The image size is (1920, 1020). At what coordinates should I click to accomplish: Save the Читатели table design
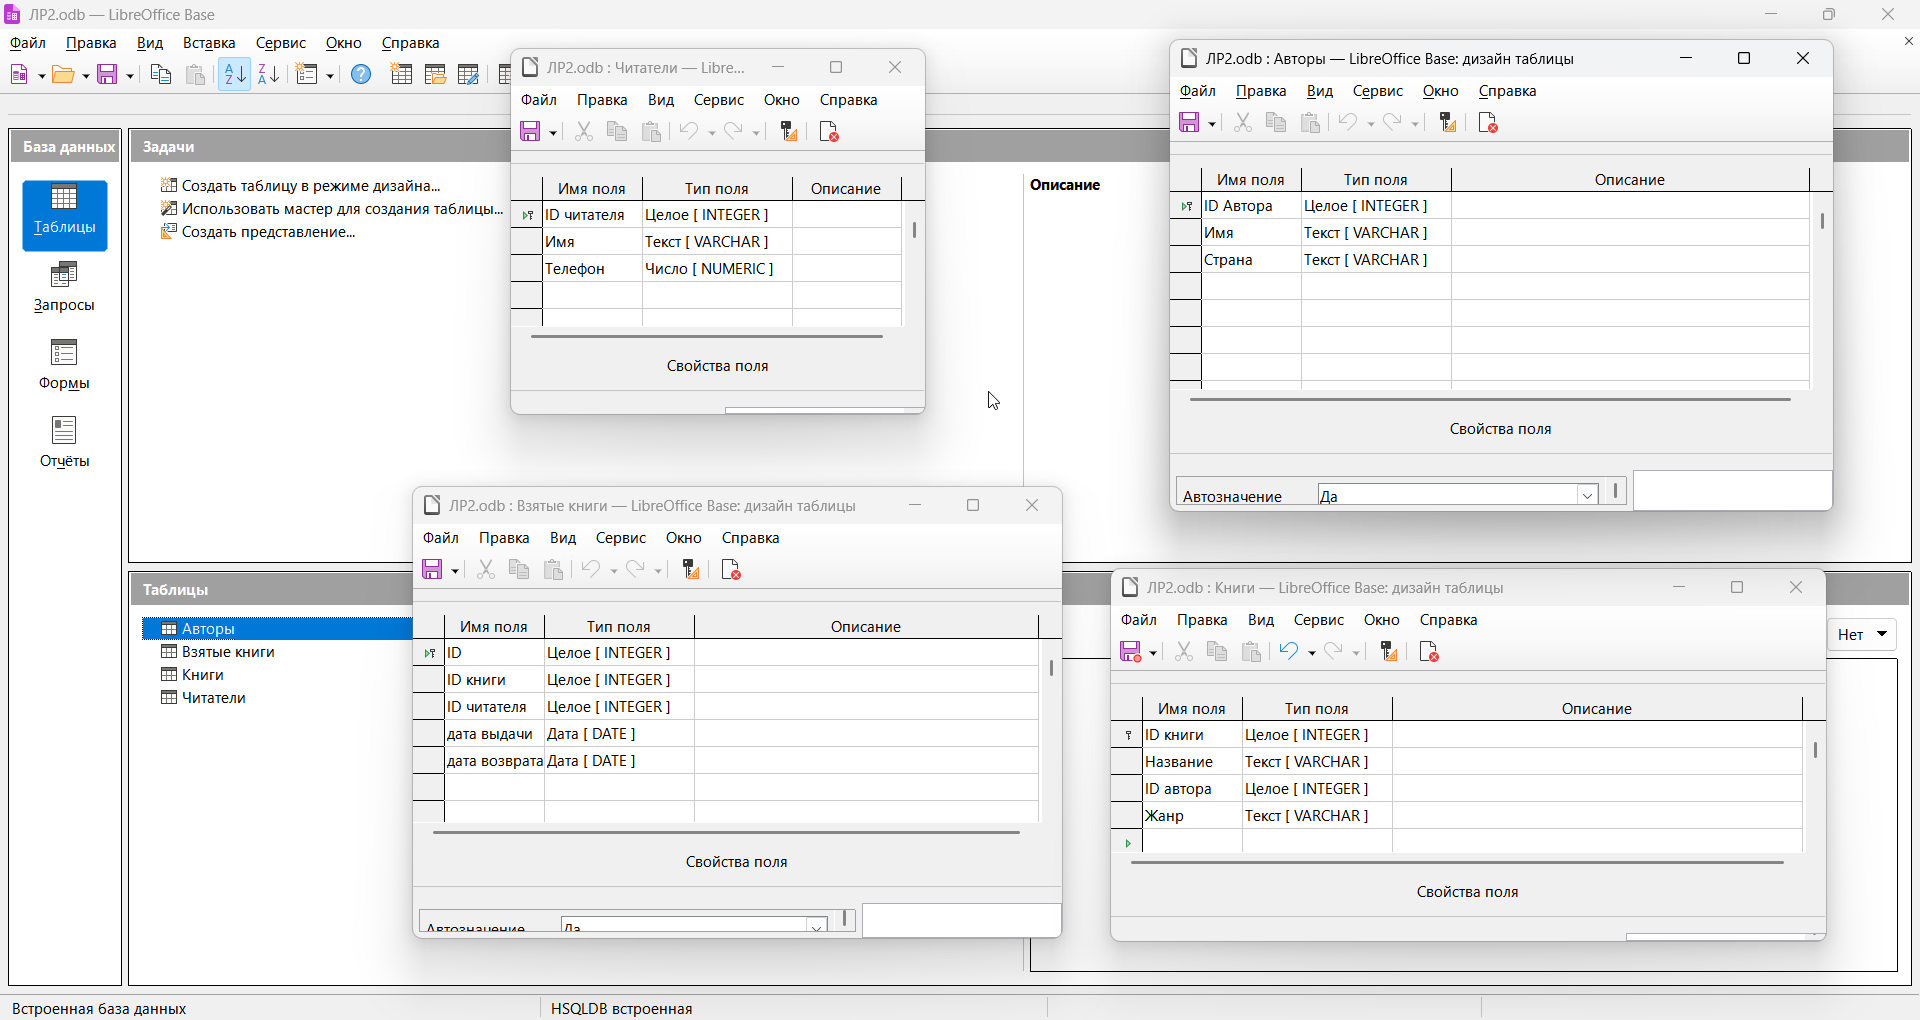pos(530,132)
